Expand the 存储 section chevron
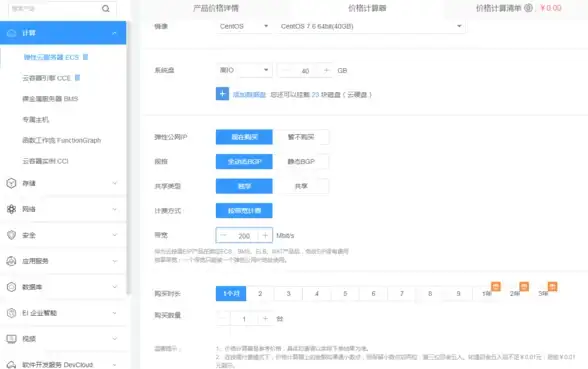 [115, 183]
